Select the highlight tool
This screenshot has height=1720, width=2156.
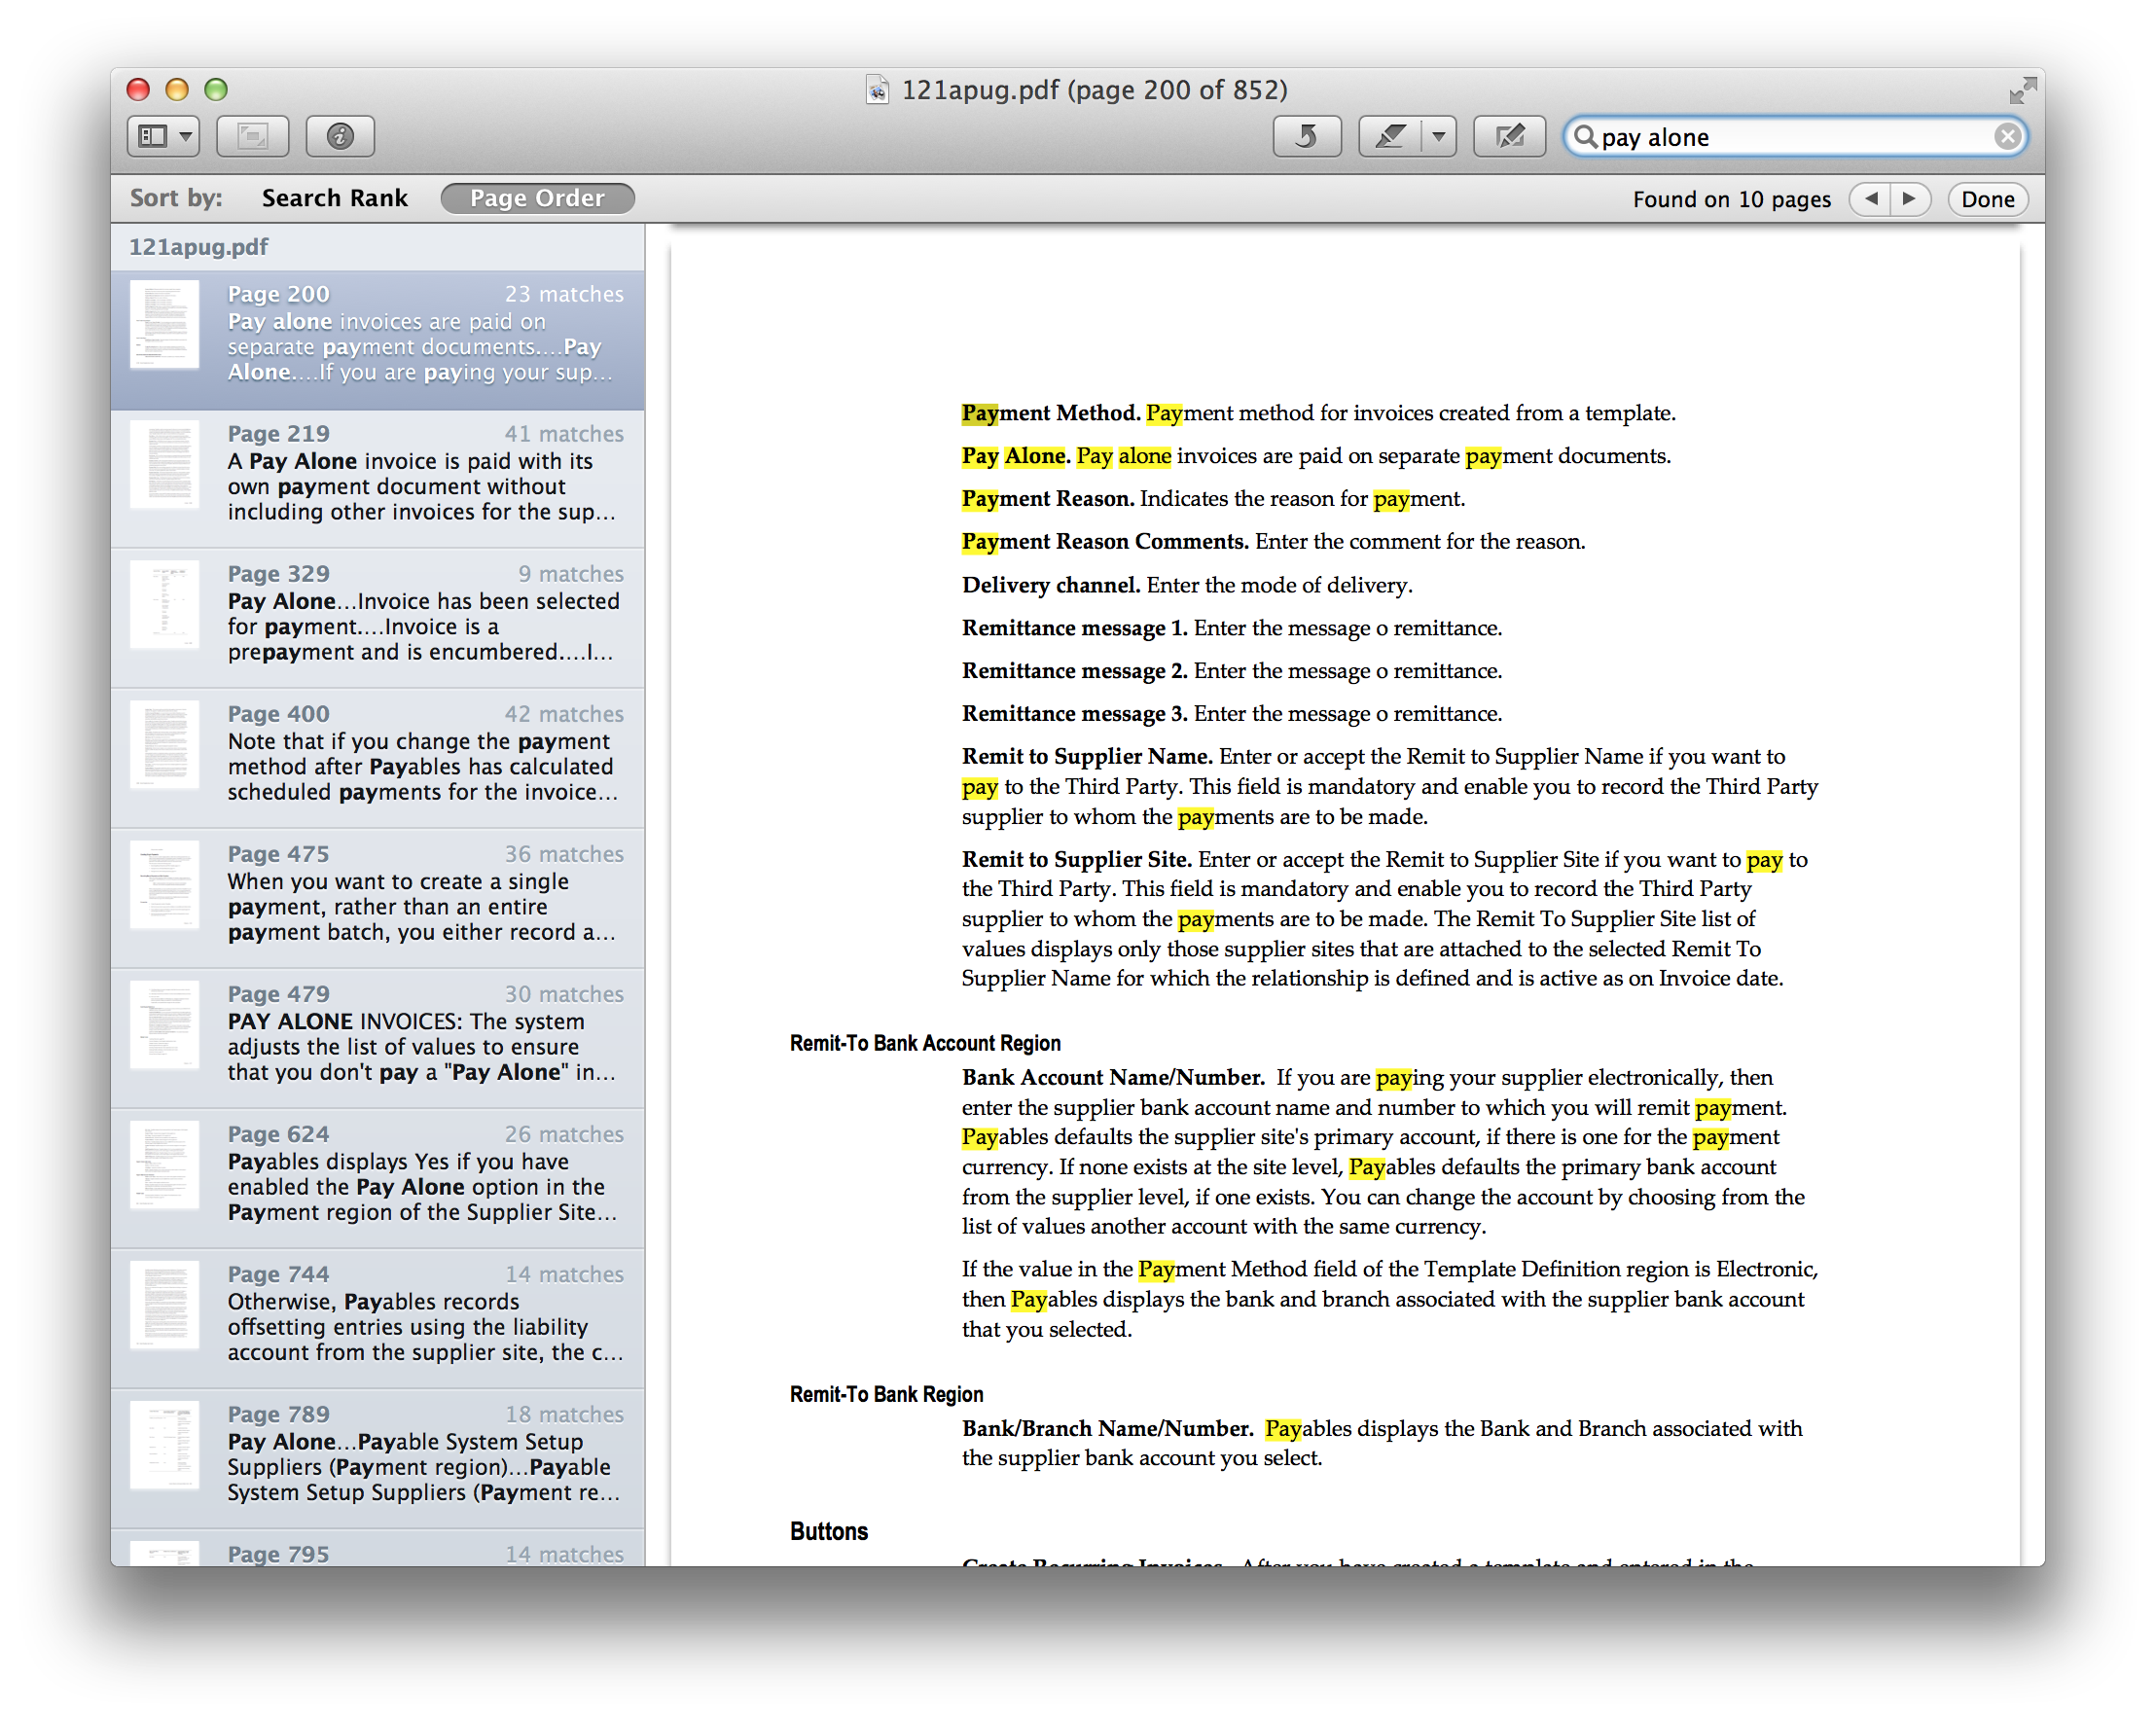click(x=1392, y=135)
